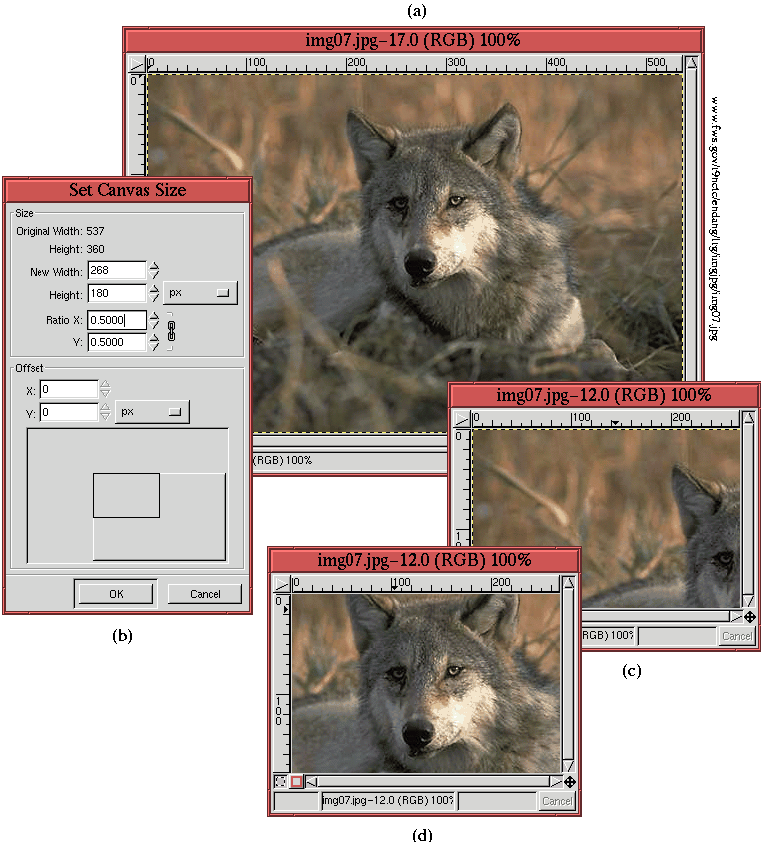Click the Offset X input field
Image resolution: width=761 pixels, height=842 pixels.
pos(68,389)
